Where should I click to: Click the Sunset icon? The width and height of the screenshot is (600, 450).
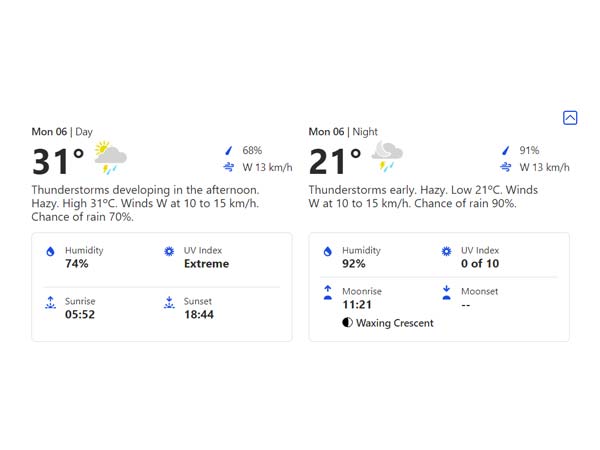(169, 302)
